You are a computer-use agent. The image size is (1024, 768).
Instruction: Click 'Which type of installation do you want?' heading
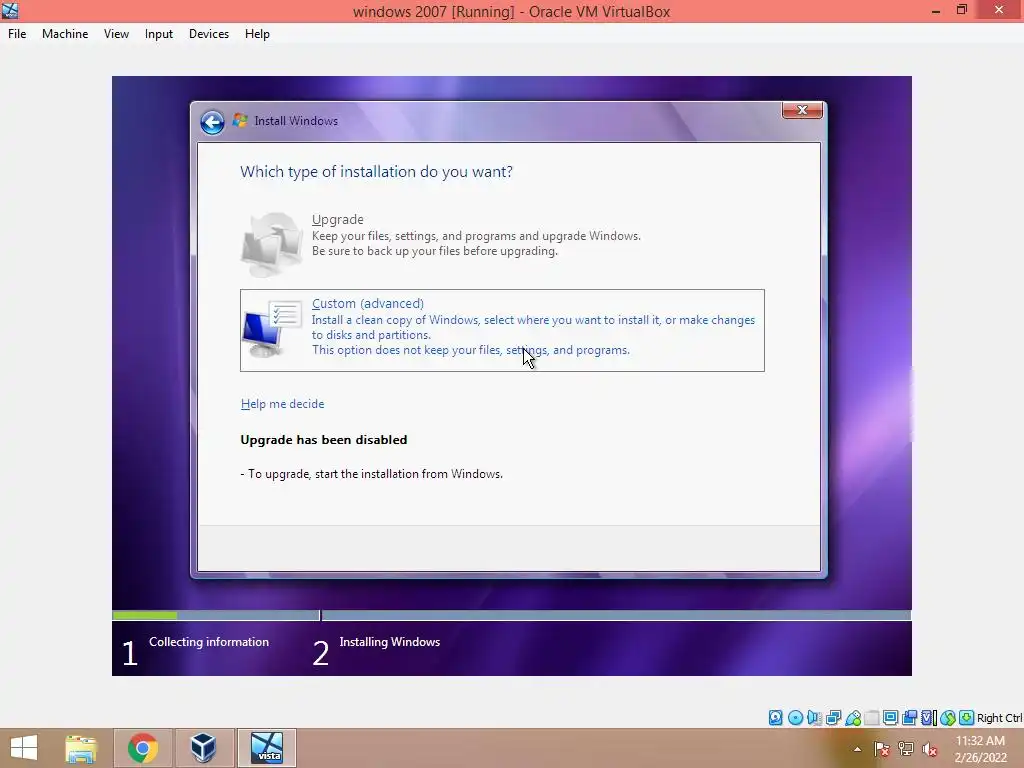[x=376, y=172]
